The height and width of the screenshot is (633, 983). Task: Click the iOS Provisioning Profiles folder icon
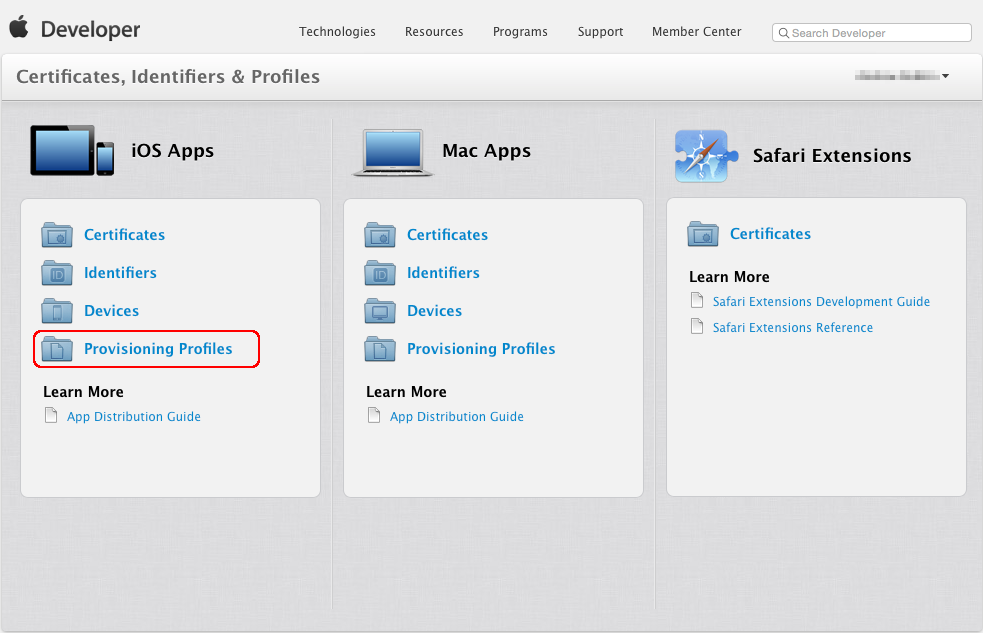click(57, 349)
